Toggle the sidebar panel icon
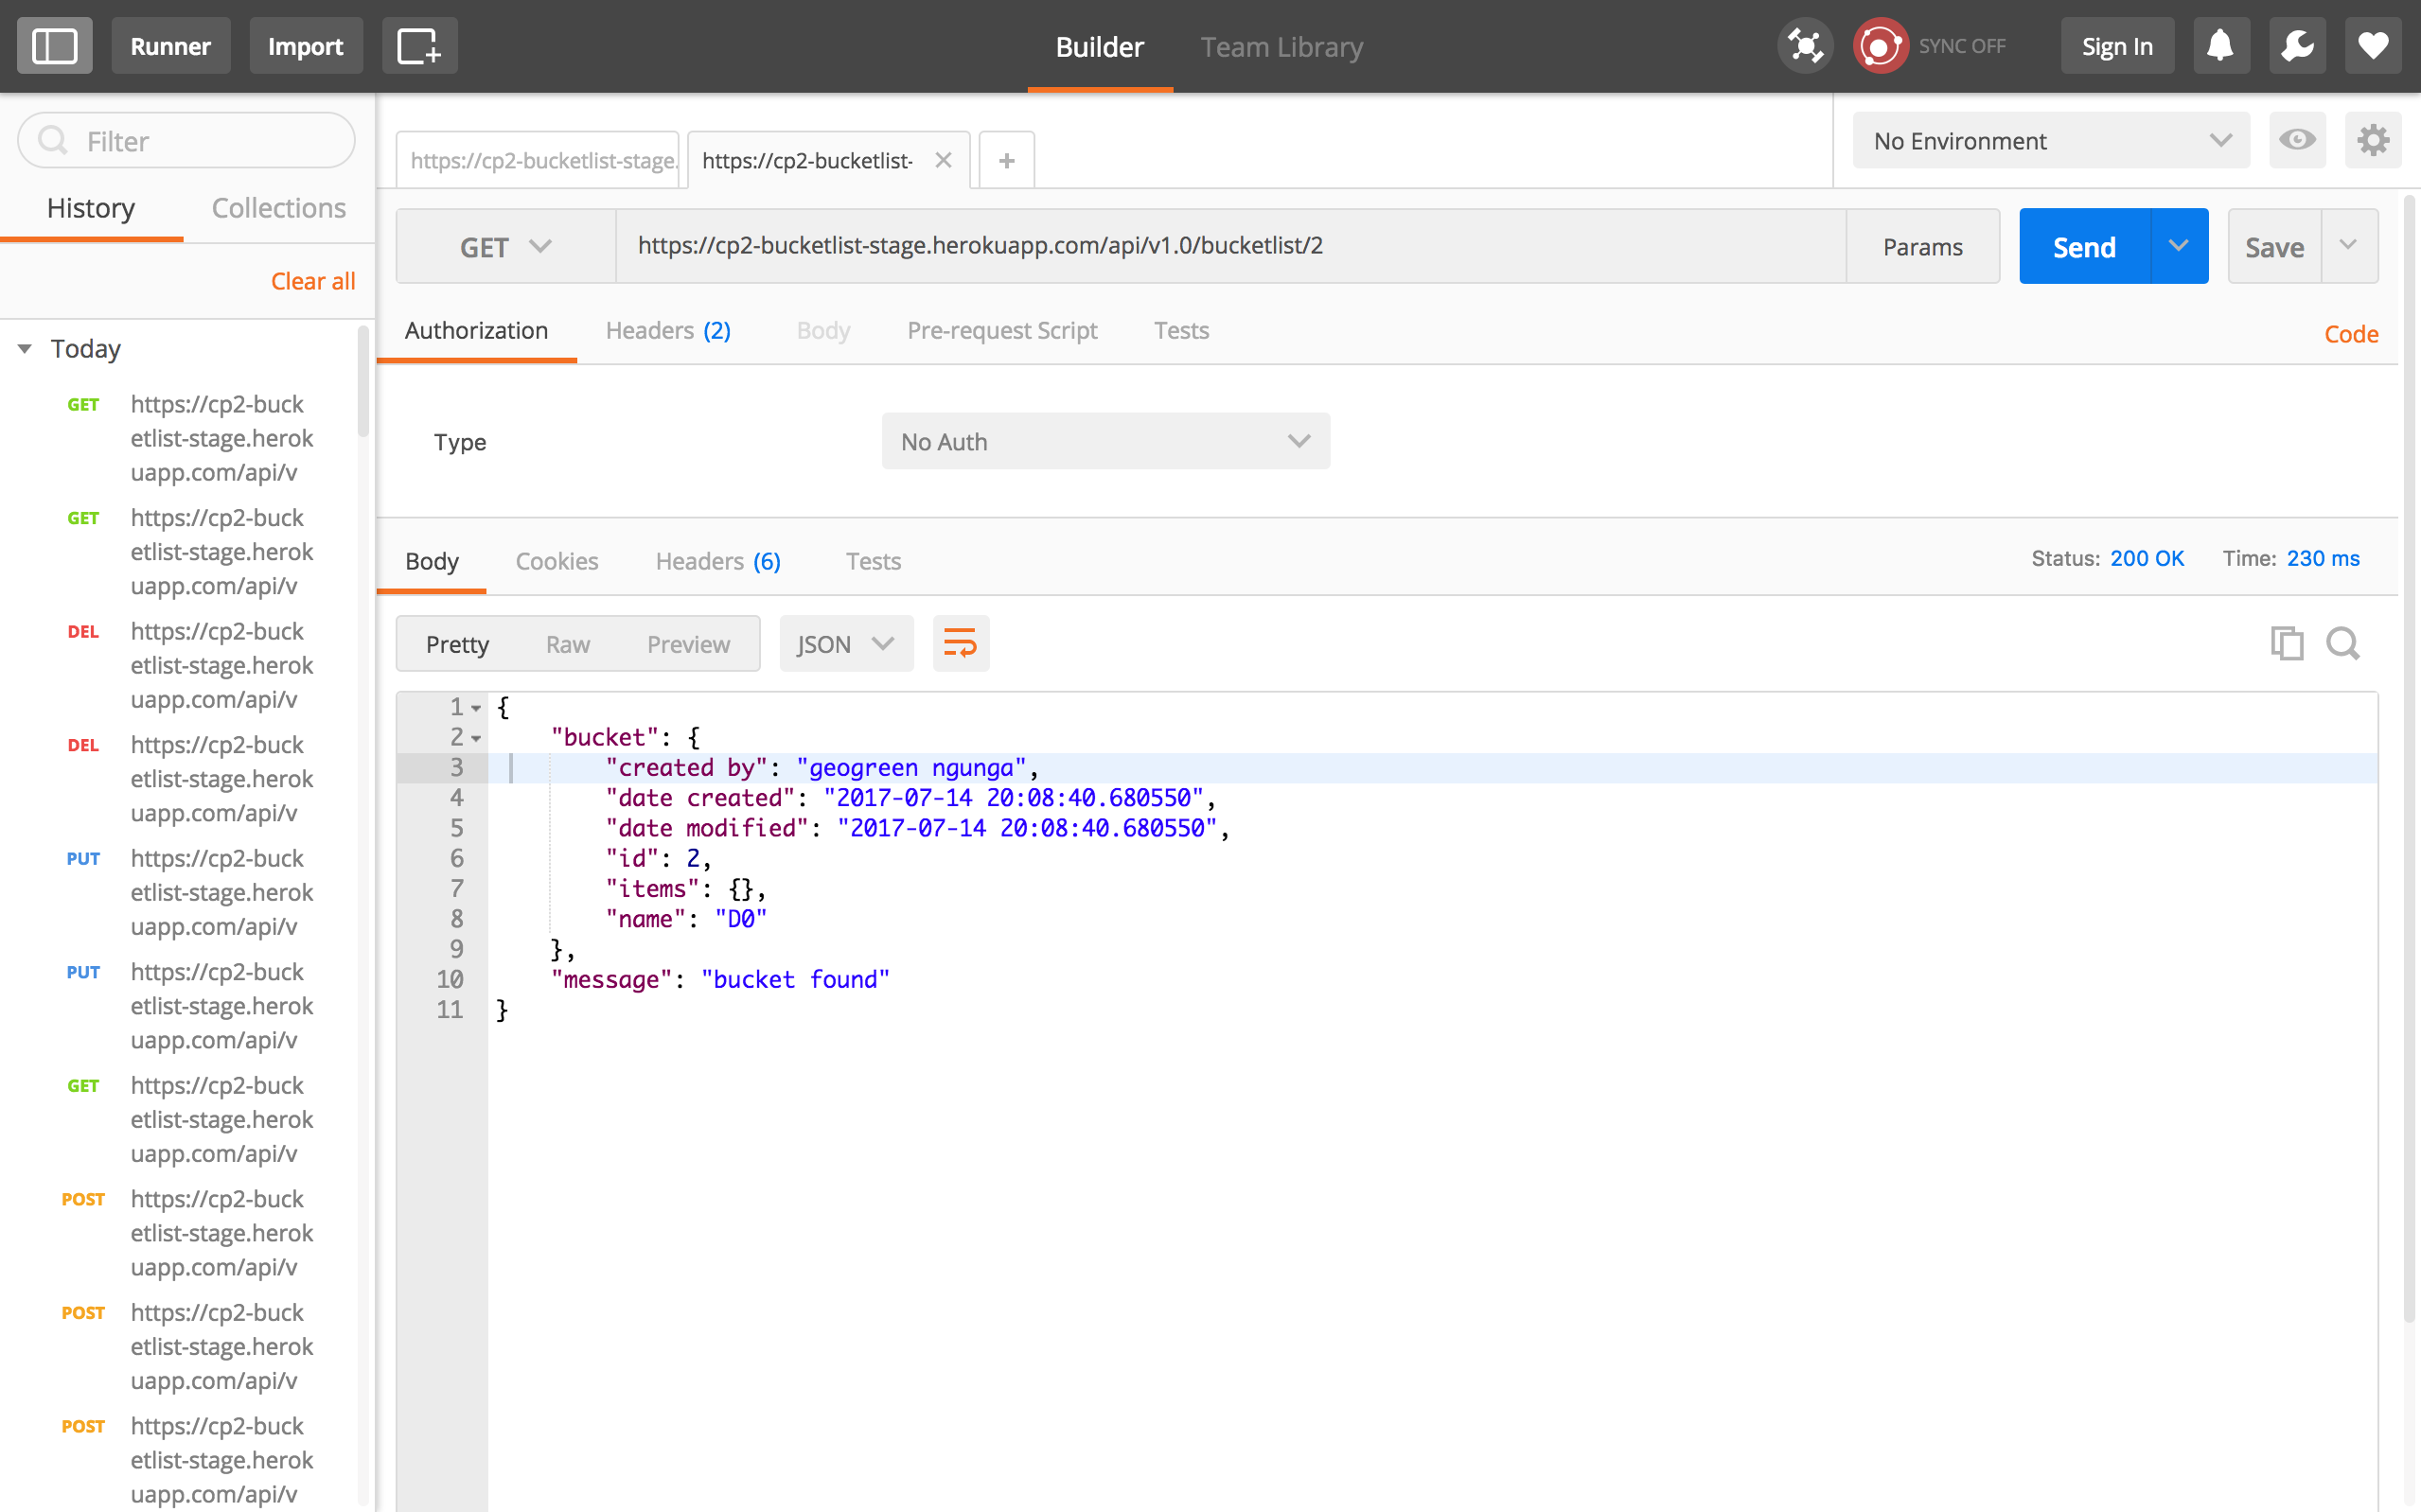 click(54, 46)
